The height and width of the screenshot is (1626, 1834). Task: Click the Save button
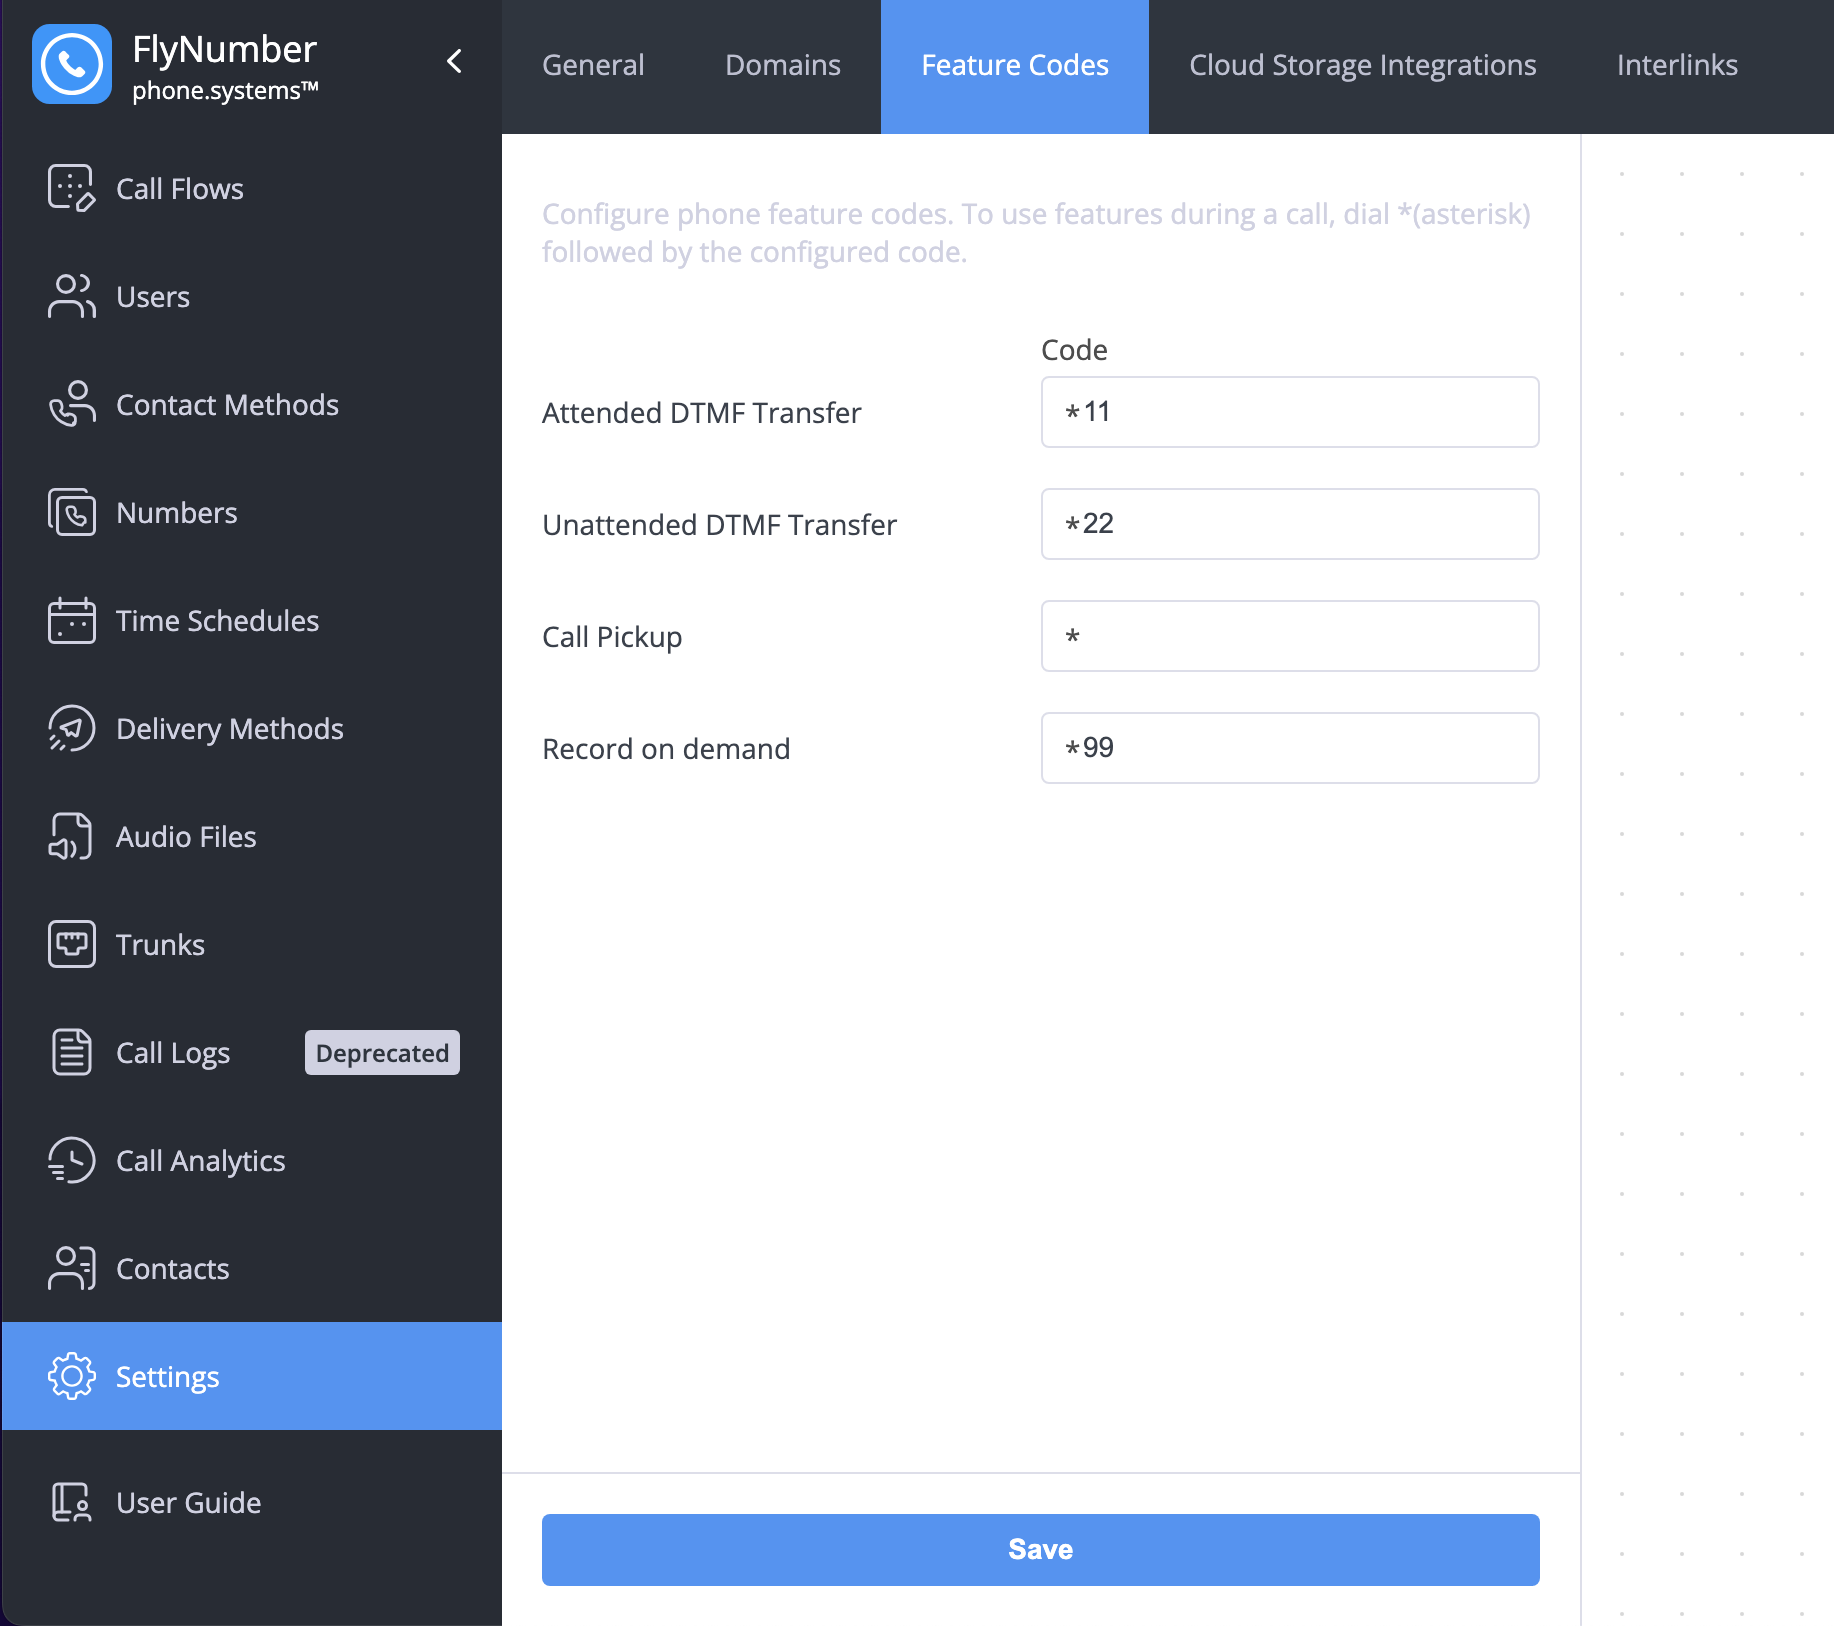click(x=1040, y=1550)
